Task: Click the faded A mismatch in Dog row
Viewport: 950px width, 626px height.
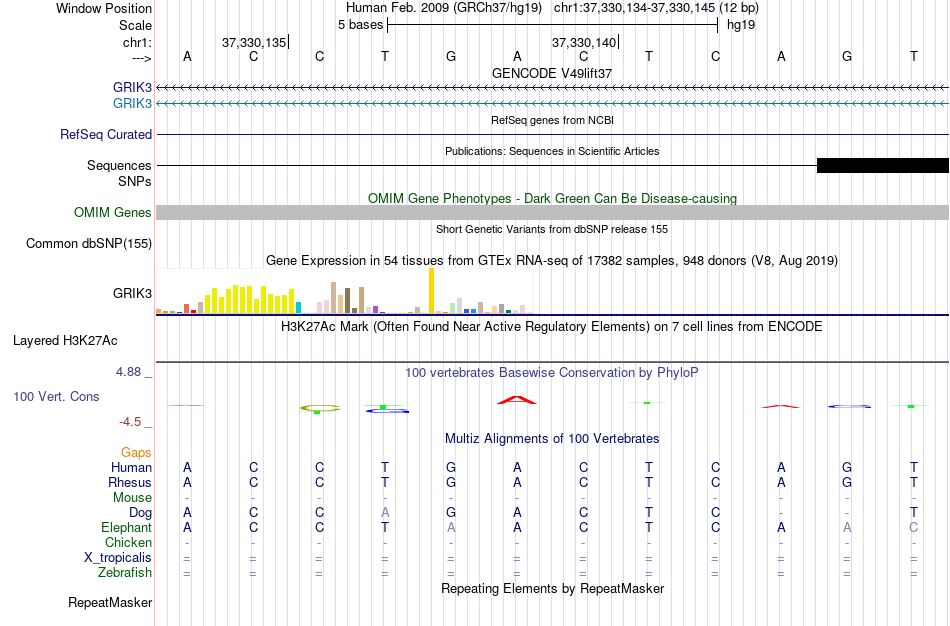Action: (385, 513)
